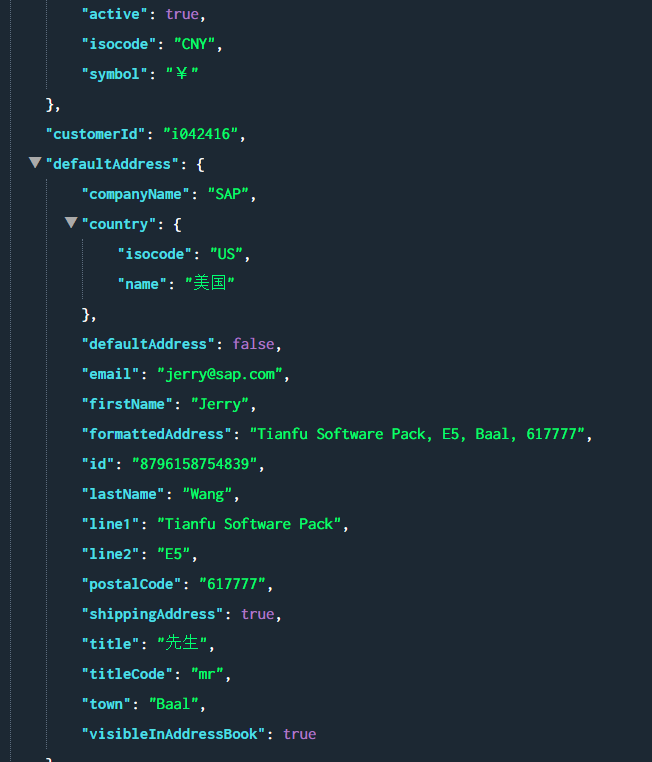Click the defaultAddress false value
Viewport: 652px width, 762px height.
(x=253, y=344)
